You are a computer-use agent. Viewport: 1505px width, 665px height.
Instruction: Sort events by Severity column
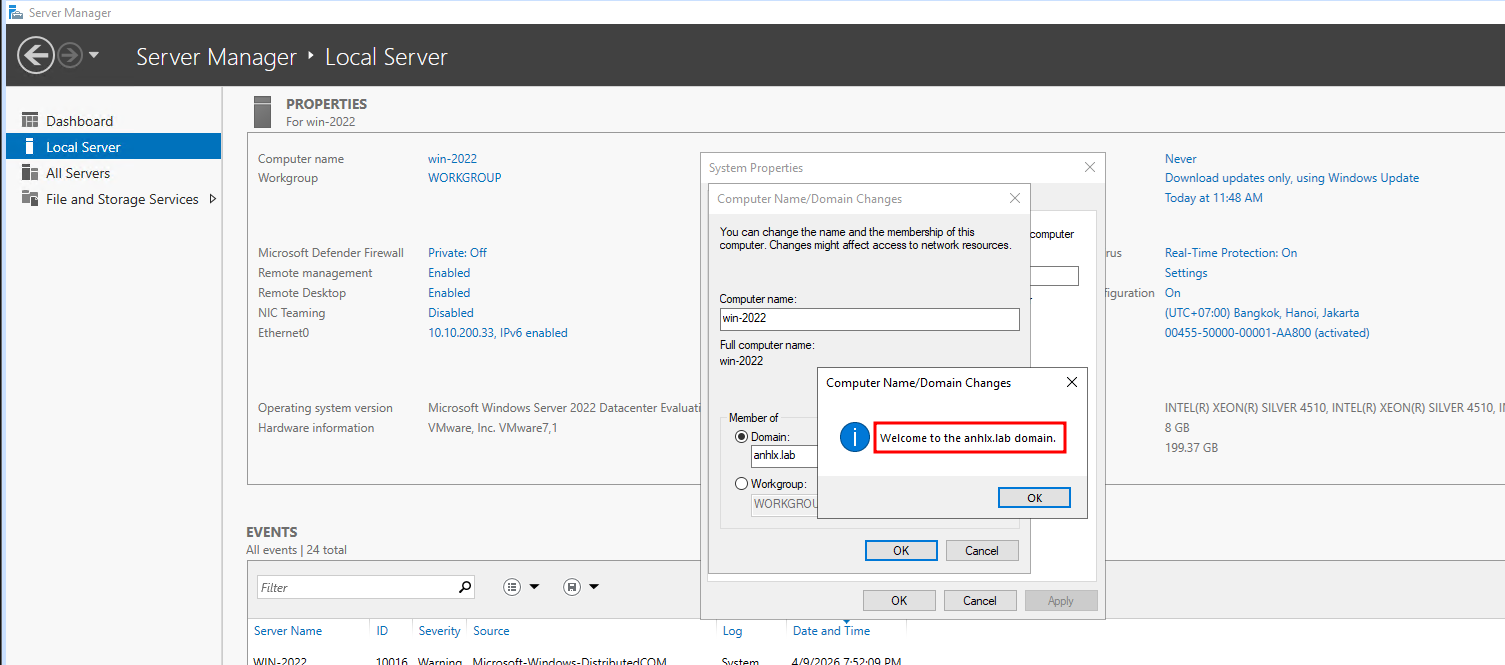[439, 631]
